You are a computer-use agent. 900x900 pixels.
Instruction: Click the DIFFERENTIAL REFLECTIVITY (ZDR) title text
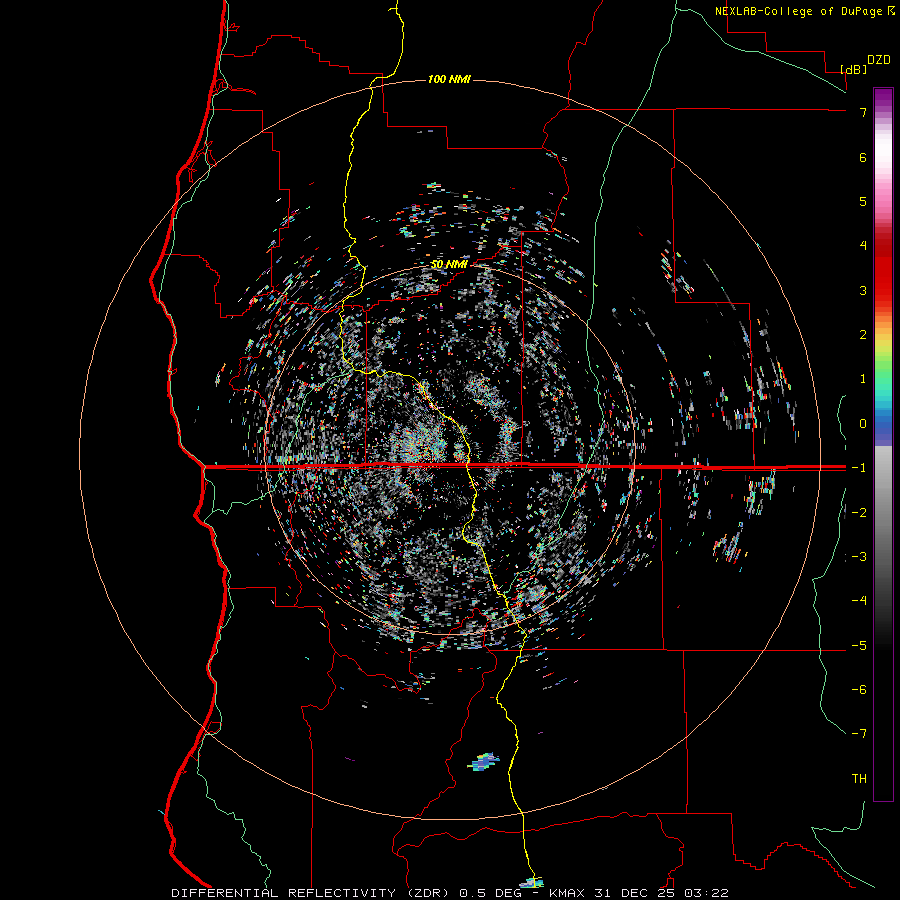(311, 893)
